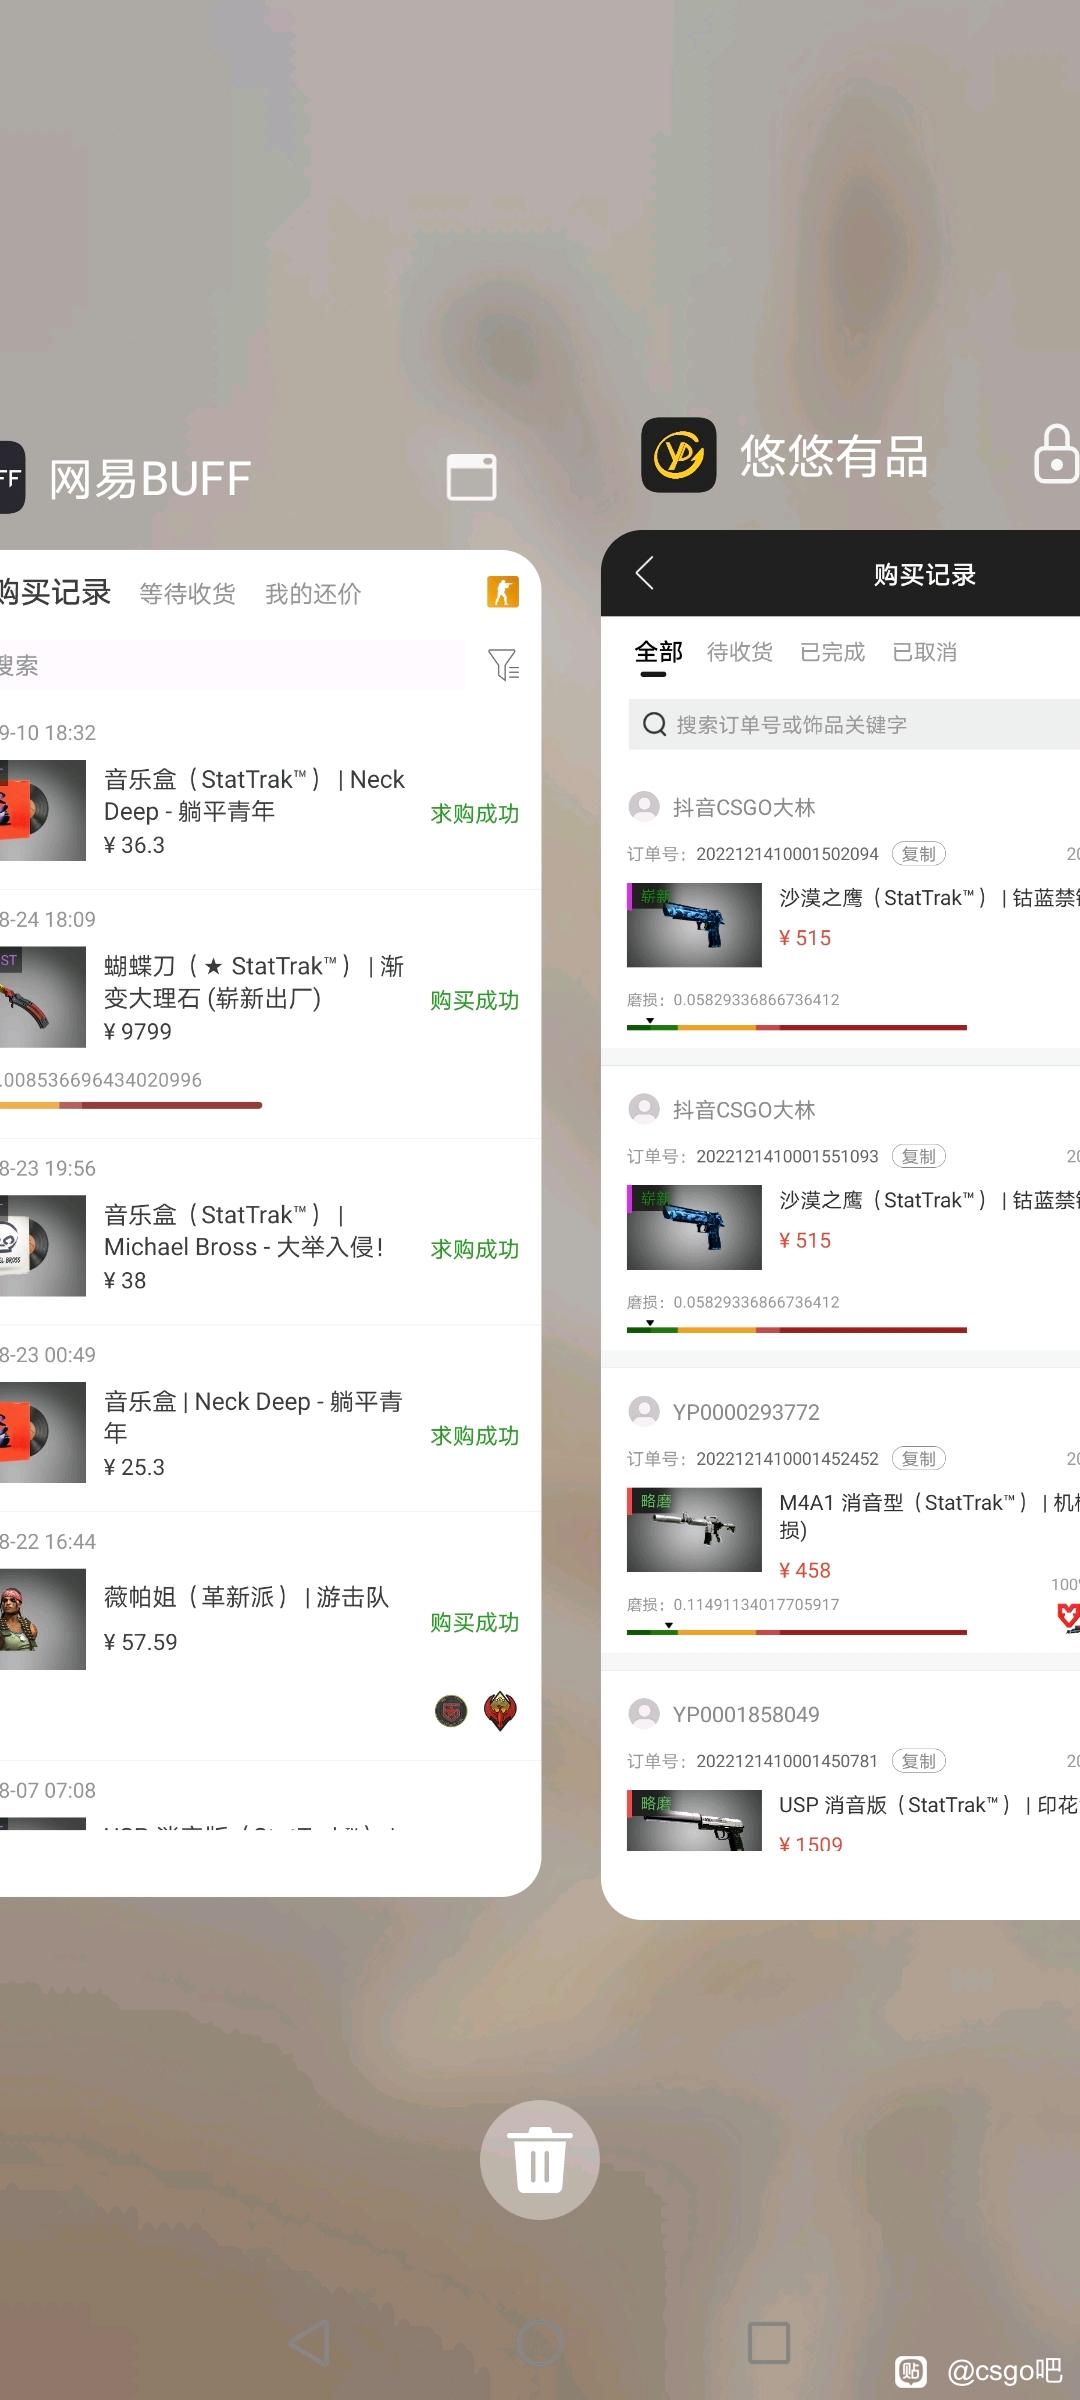Open the 我的还价 tab in BUFF
The height and width of the screenshot is (2400, 1080).
[313, 593]
